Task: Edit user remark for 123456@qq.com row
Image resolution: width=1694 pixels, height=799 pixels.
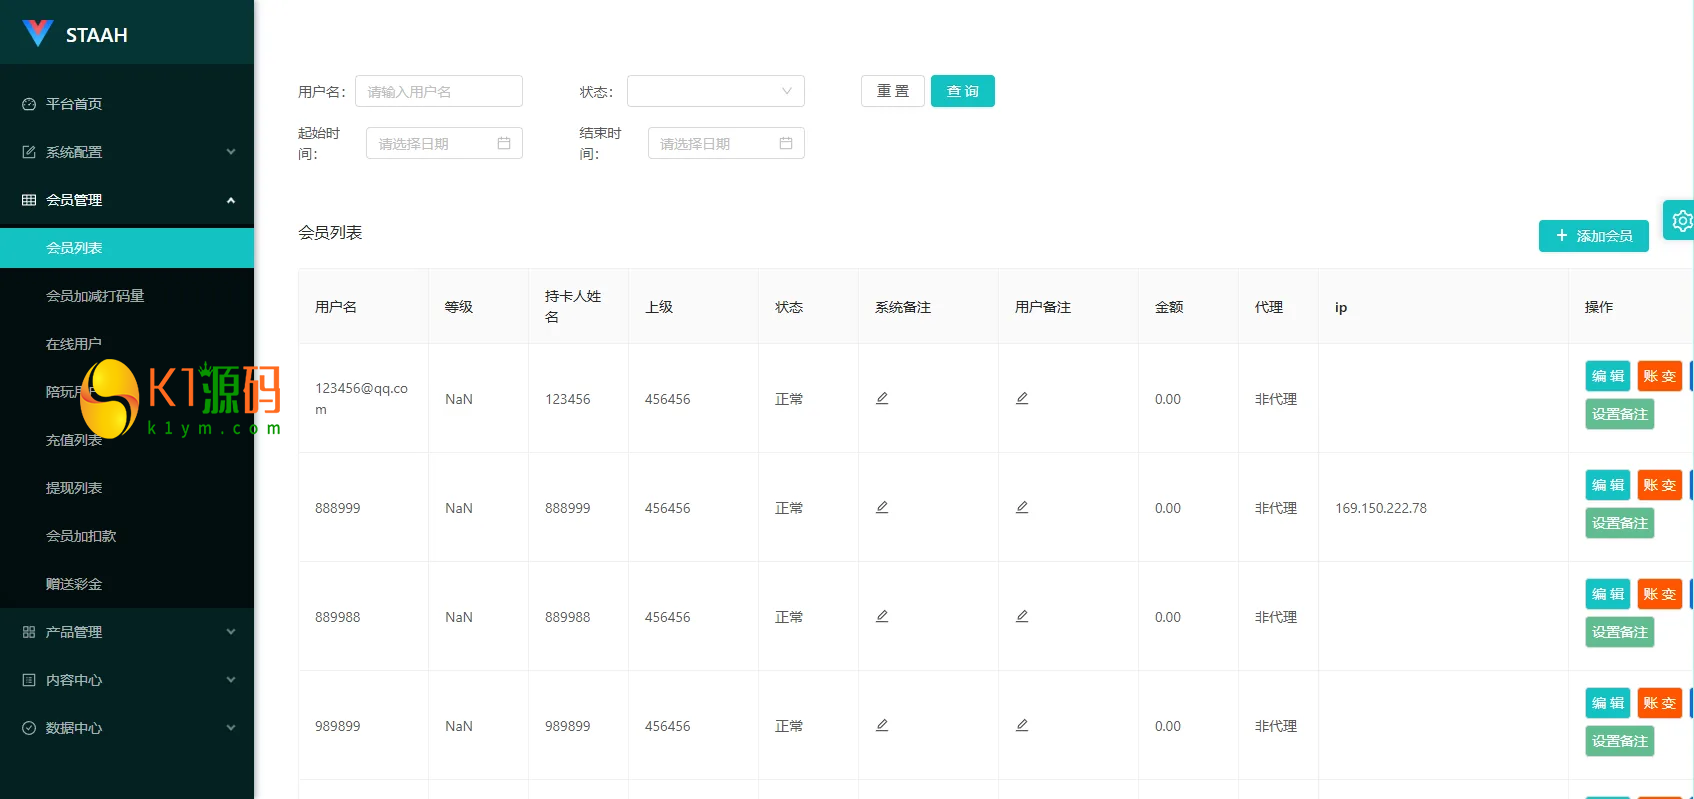Action: click(x=1022, y=398)
